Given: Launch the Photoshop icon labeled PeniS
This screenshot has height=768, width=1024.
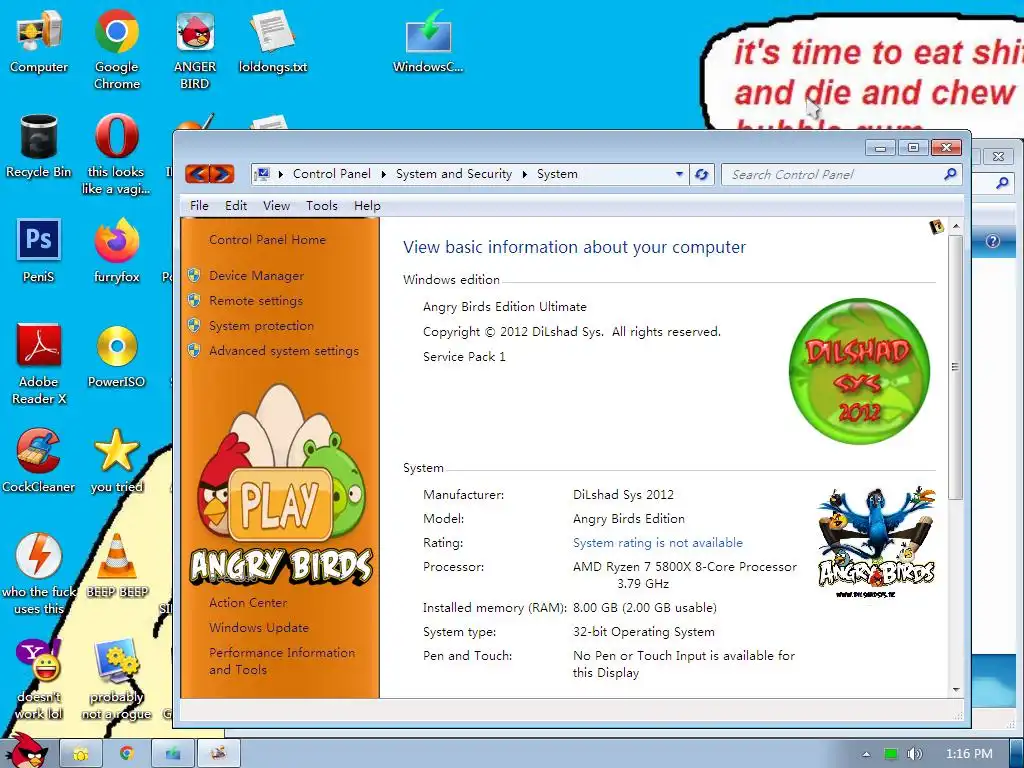Looking at the screenshot, I should click(39, 251).
